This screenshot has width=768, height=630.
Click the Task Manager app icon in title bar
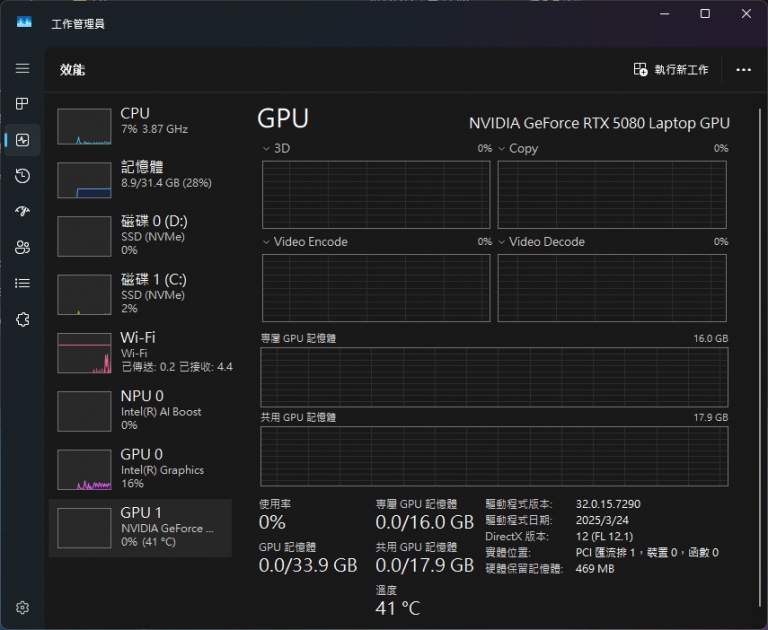pos(24,22)
